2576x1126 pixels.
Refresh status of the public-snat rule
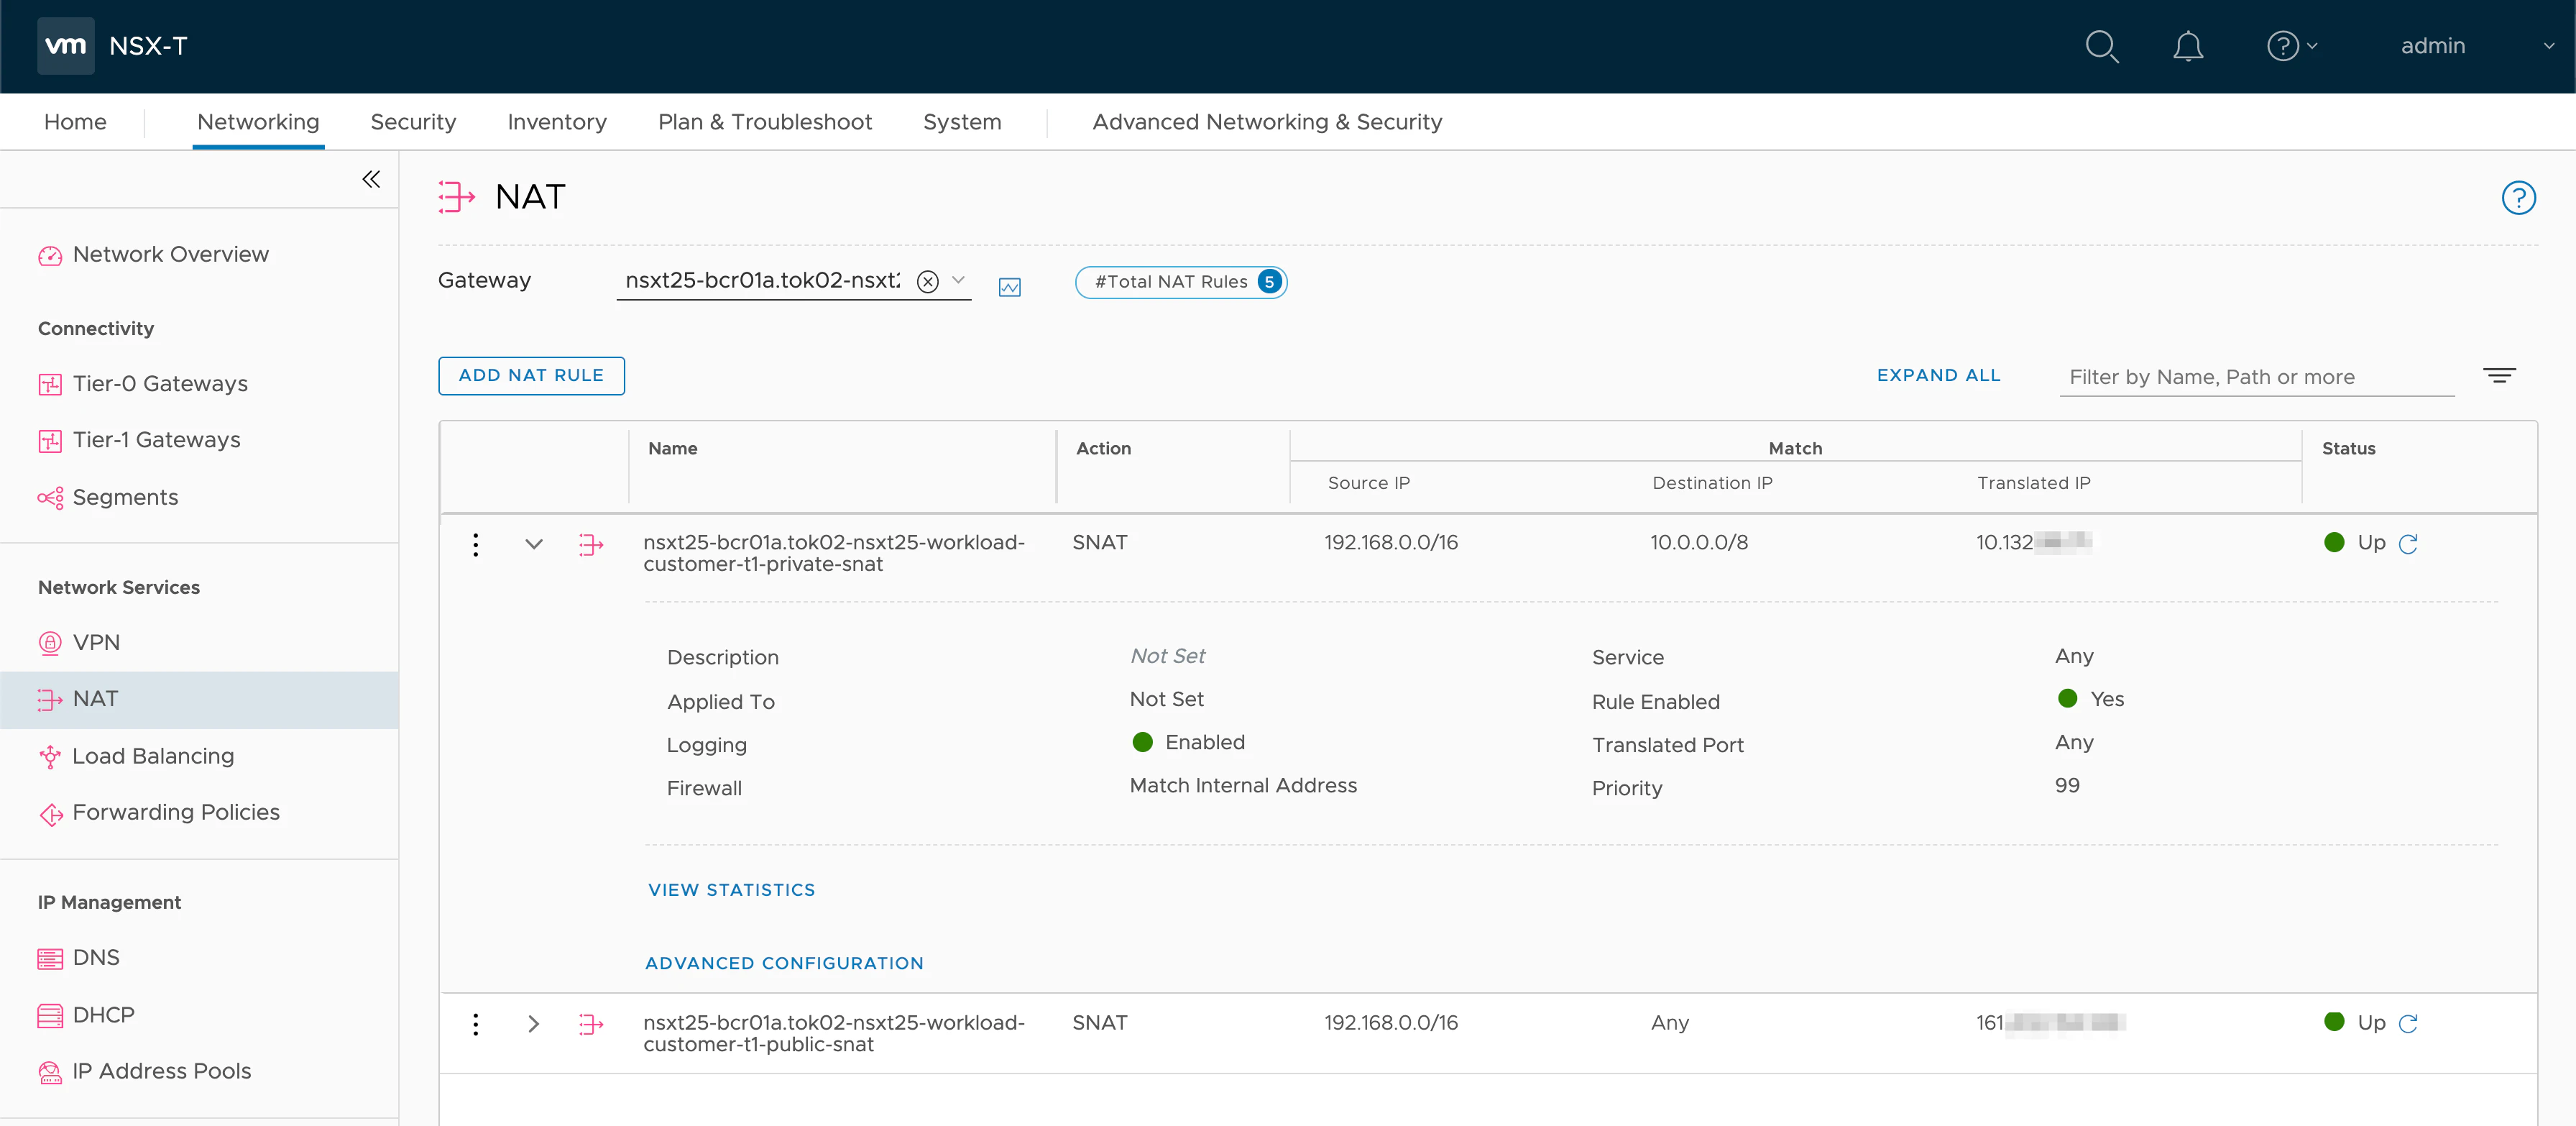[2408, 1023]
